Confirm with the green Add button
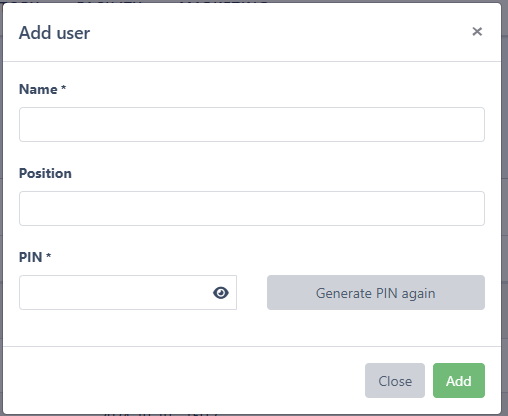508x416 pixels. tap(459, 380)
